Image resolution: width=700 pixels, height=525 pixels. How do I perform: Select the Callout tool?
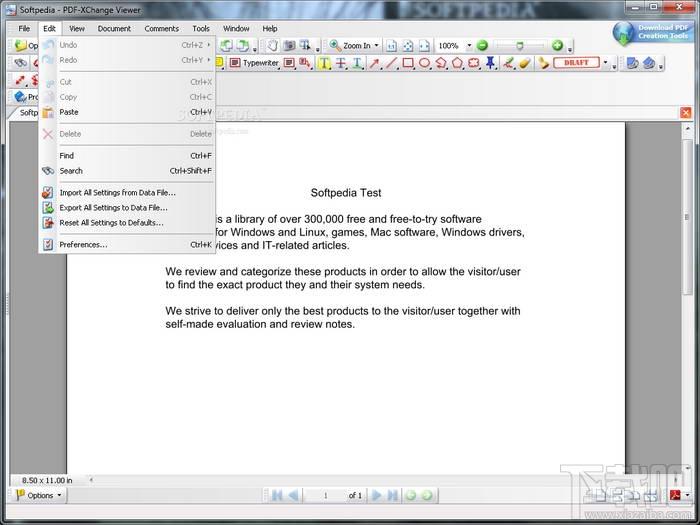tap(304, 63)
